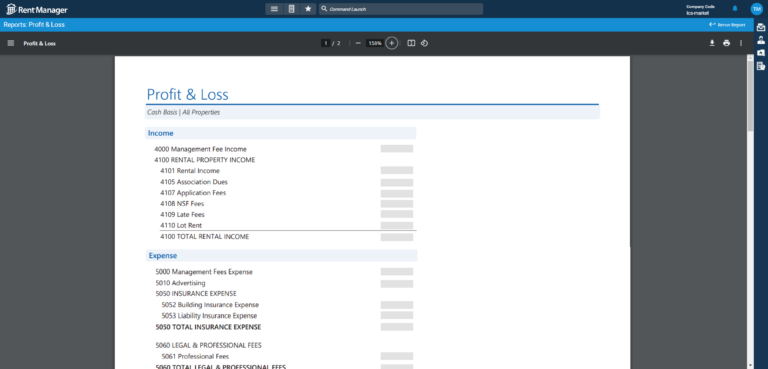Screen dimensions: 768x369
Task: Click the Command Launch search field
Action: coord(401,9)
